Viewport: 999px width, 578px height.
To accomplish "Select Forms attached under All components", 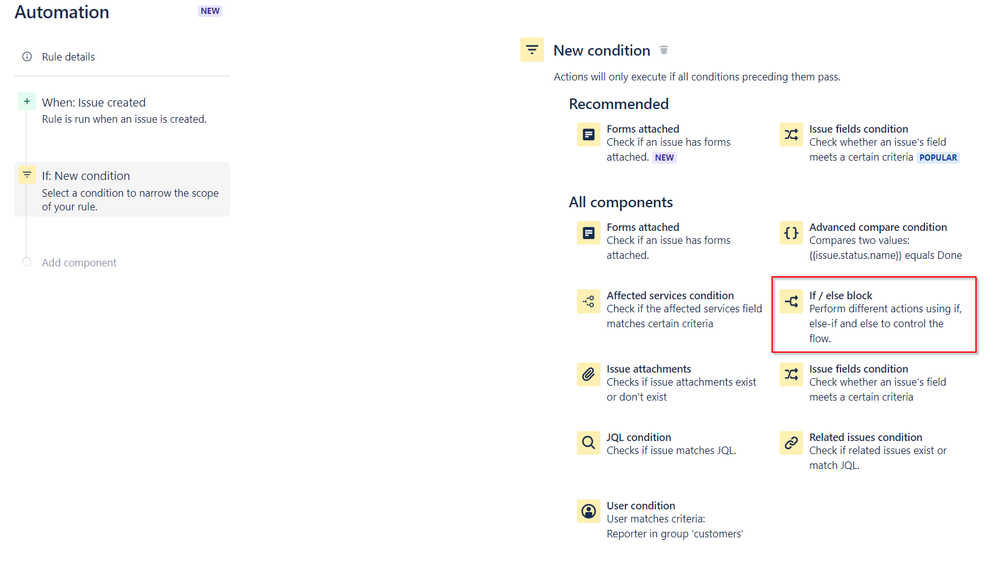I will click(x=644, y=227).
